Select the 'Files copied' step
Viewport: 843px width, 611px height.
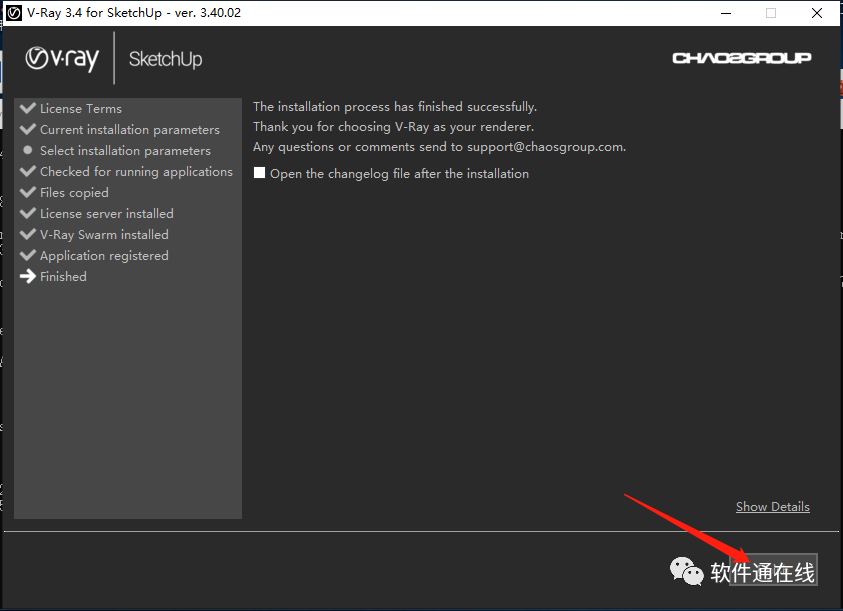point(74,193)
